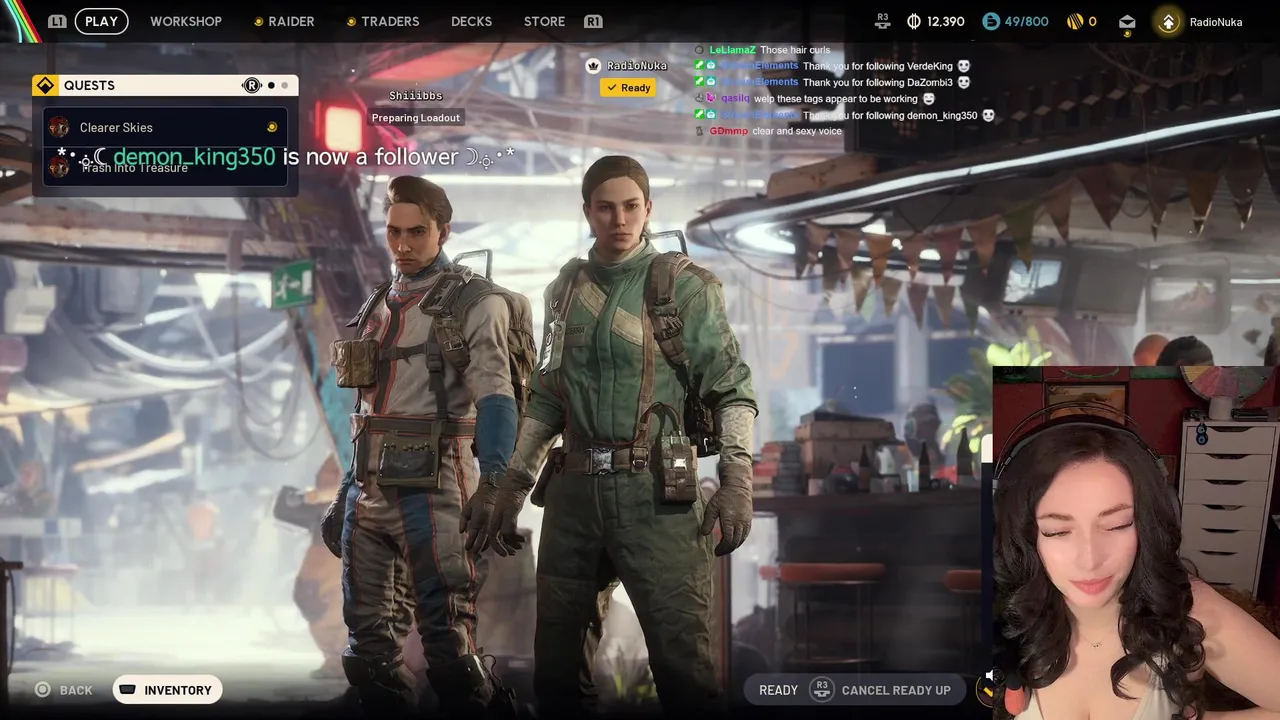The image size is (1280, 720).
Task: Click the R3 icon in Ready bar
Action: 822,689
